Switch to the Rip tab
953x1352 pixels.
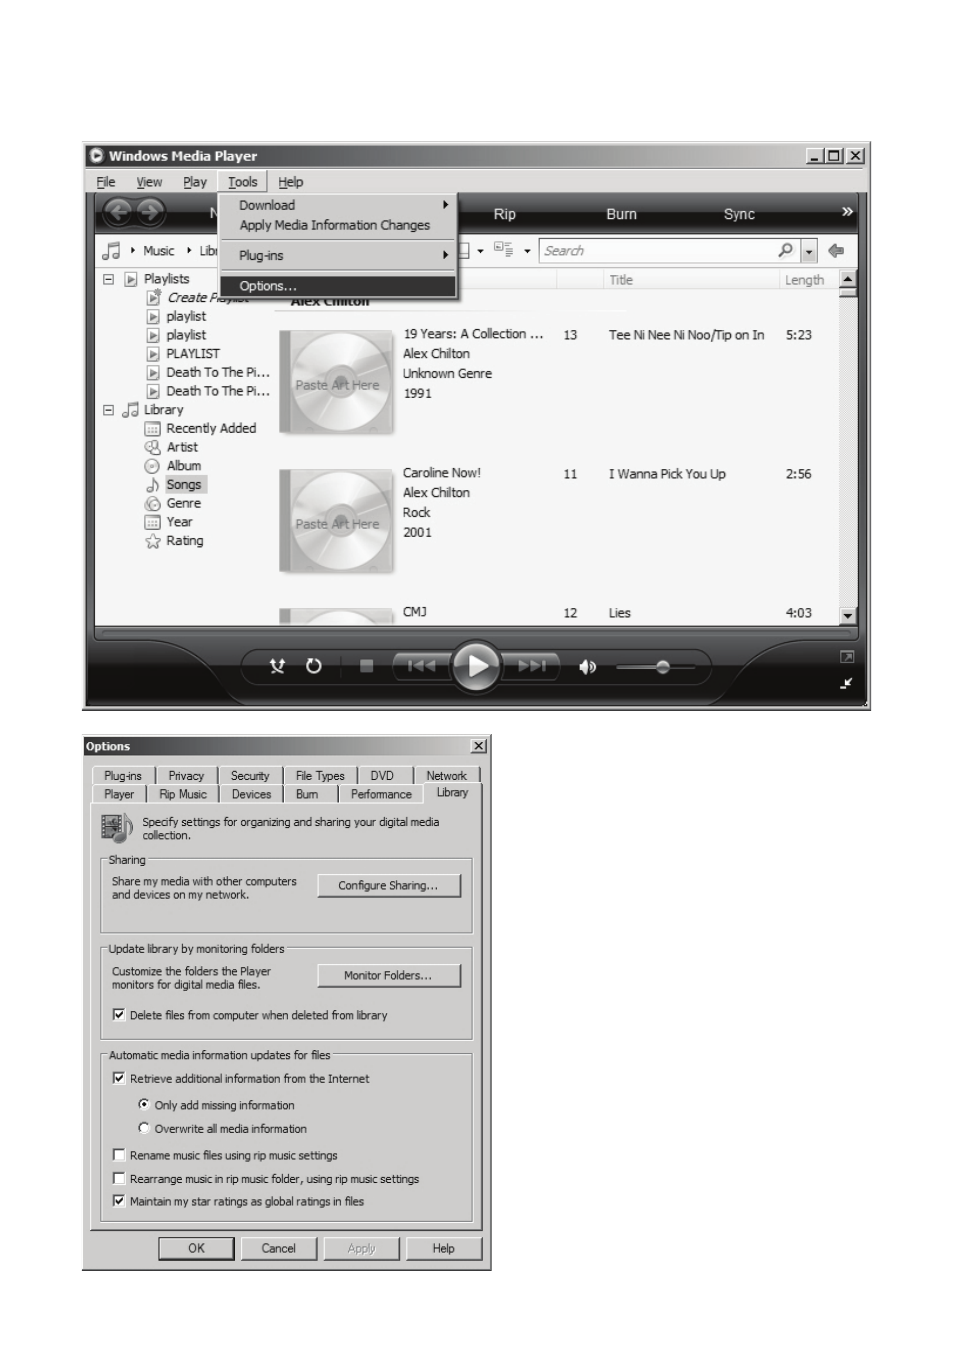pos(505,214)
